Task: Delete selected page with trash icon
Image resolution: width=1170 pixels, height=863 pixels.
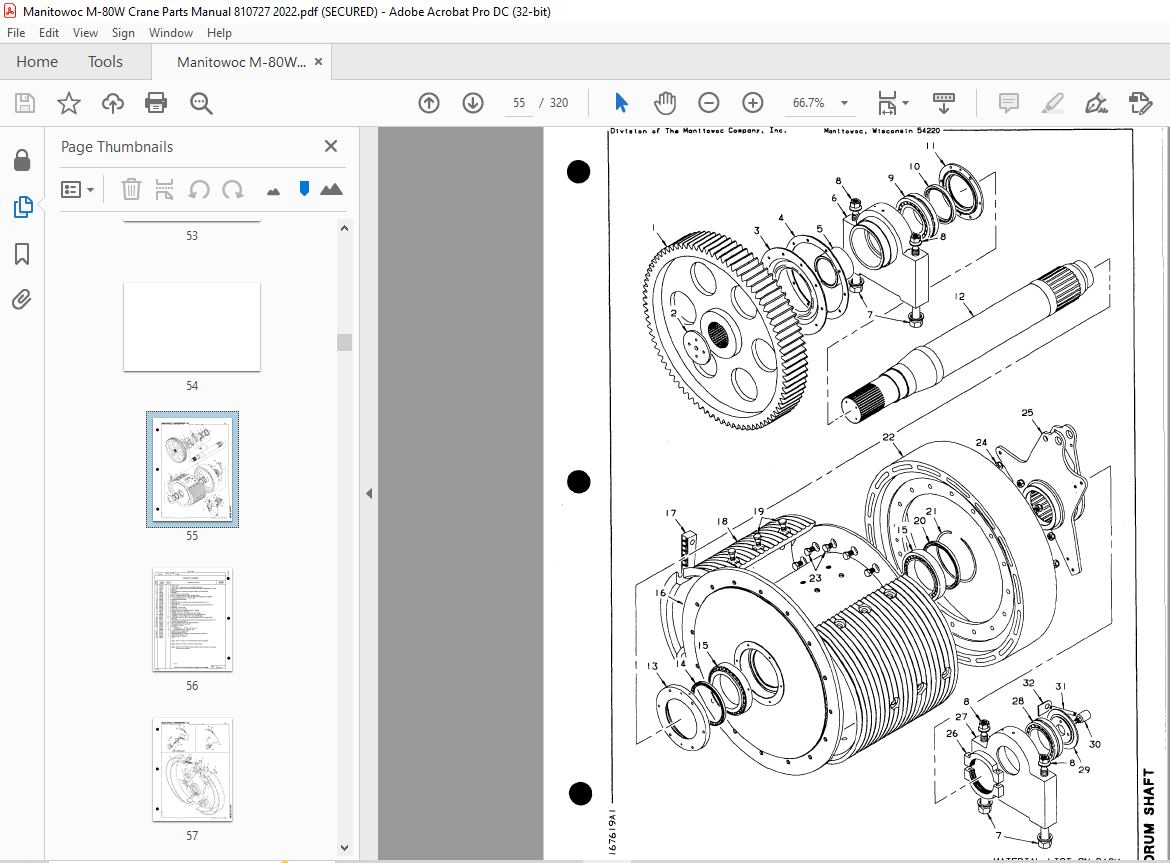Action: (x=131, y=189)
